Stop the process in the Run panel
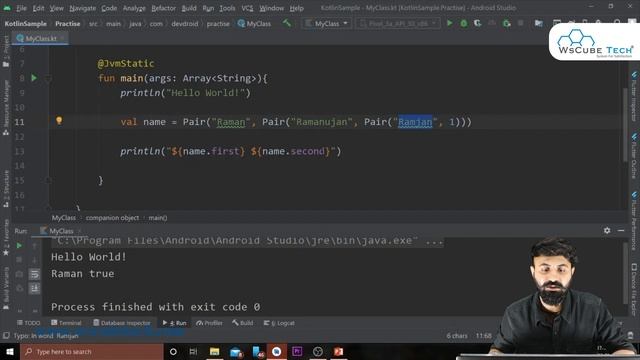The image size is (640, 360). [19, 260]
